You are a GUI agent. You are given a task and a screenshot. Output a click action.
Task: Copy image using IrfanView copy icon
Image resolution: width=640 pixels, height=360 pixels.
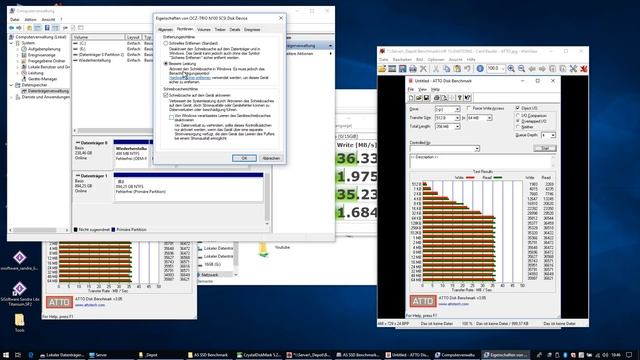coord(447,69)
